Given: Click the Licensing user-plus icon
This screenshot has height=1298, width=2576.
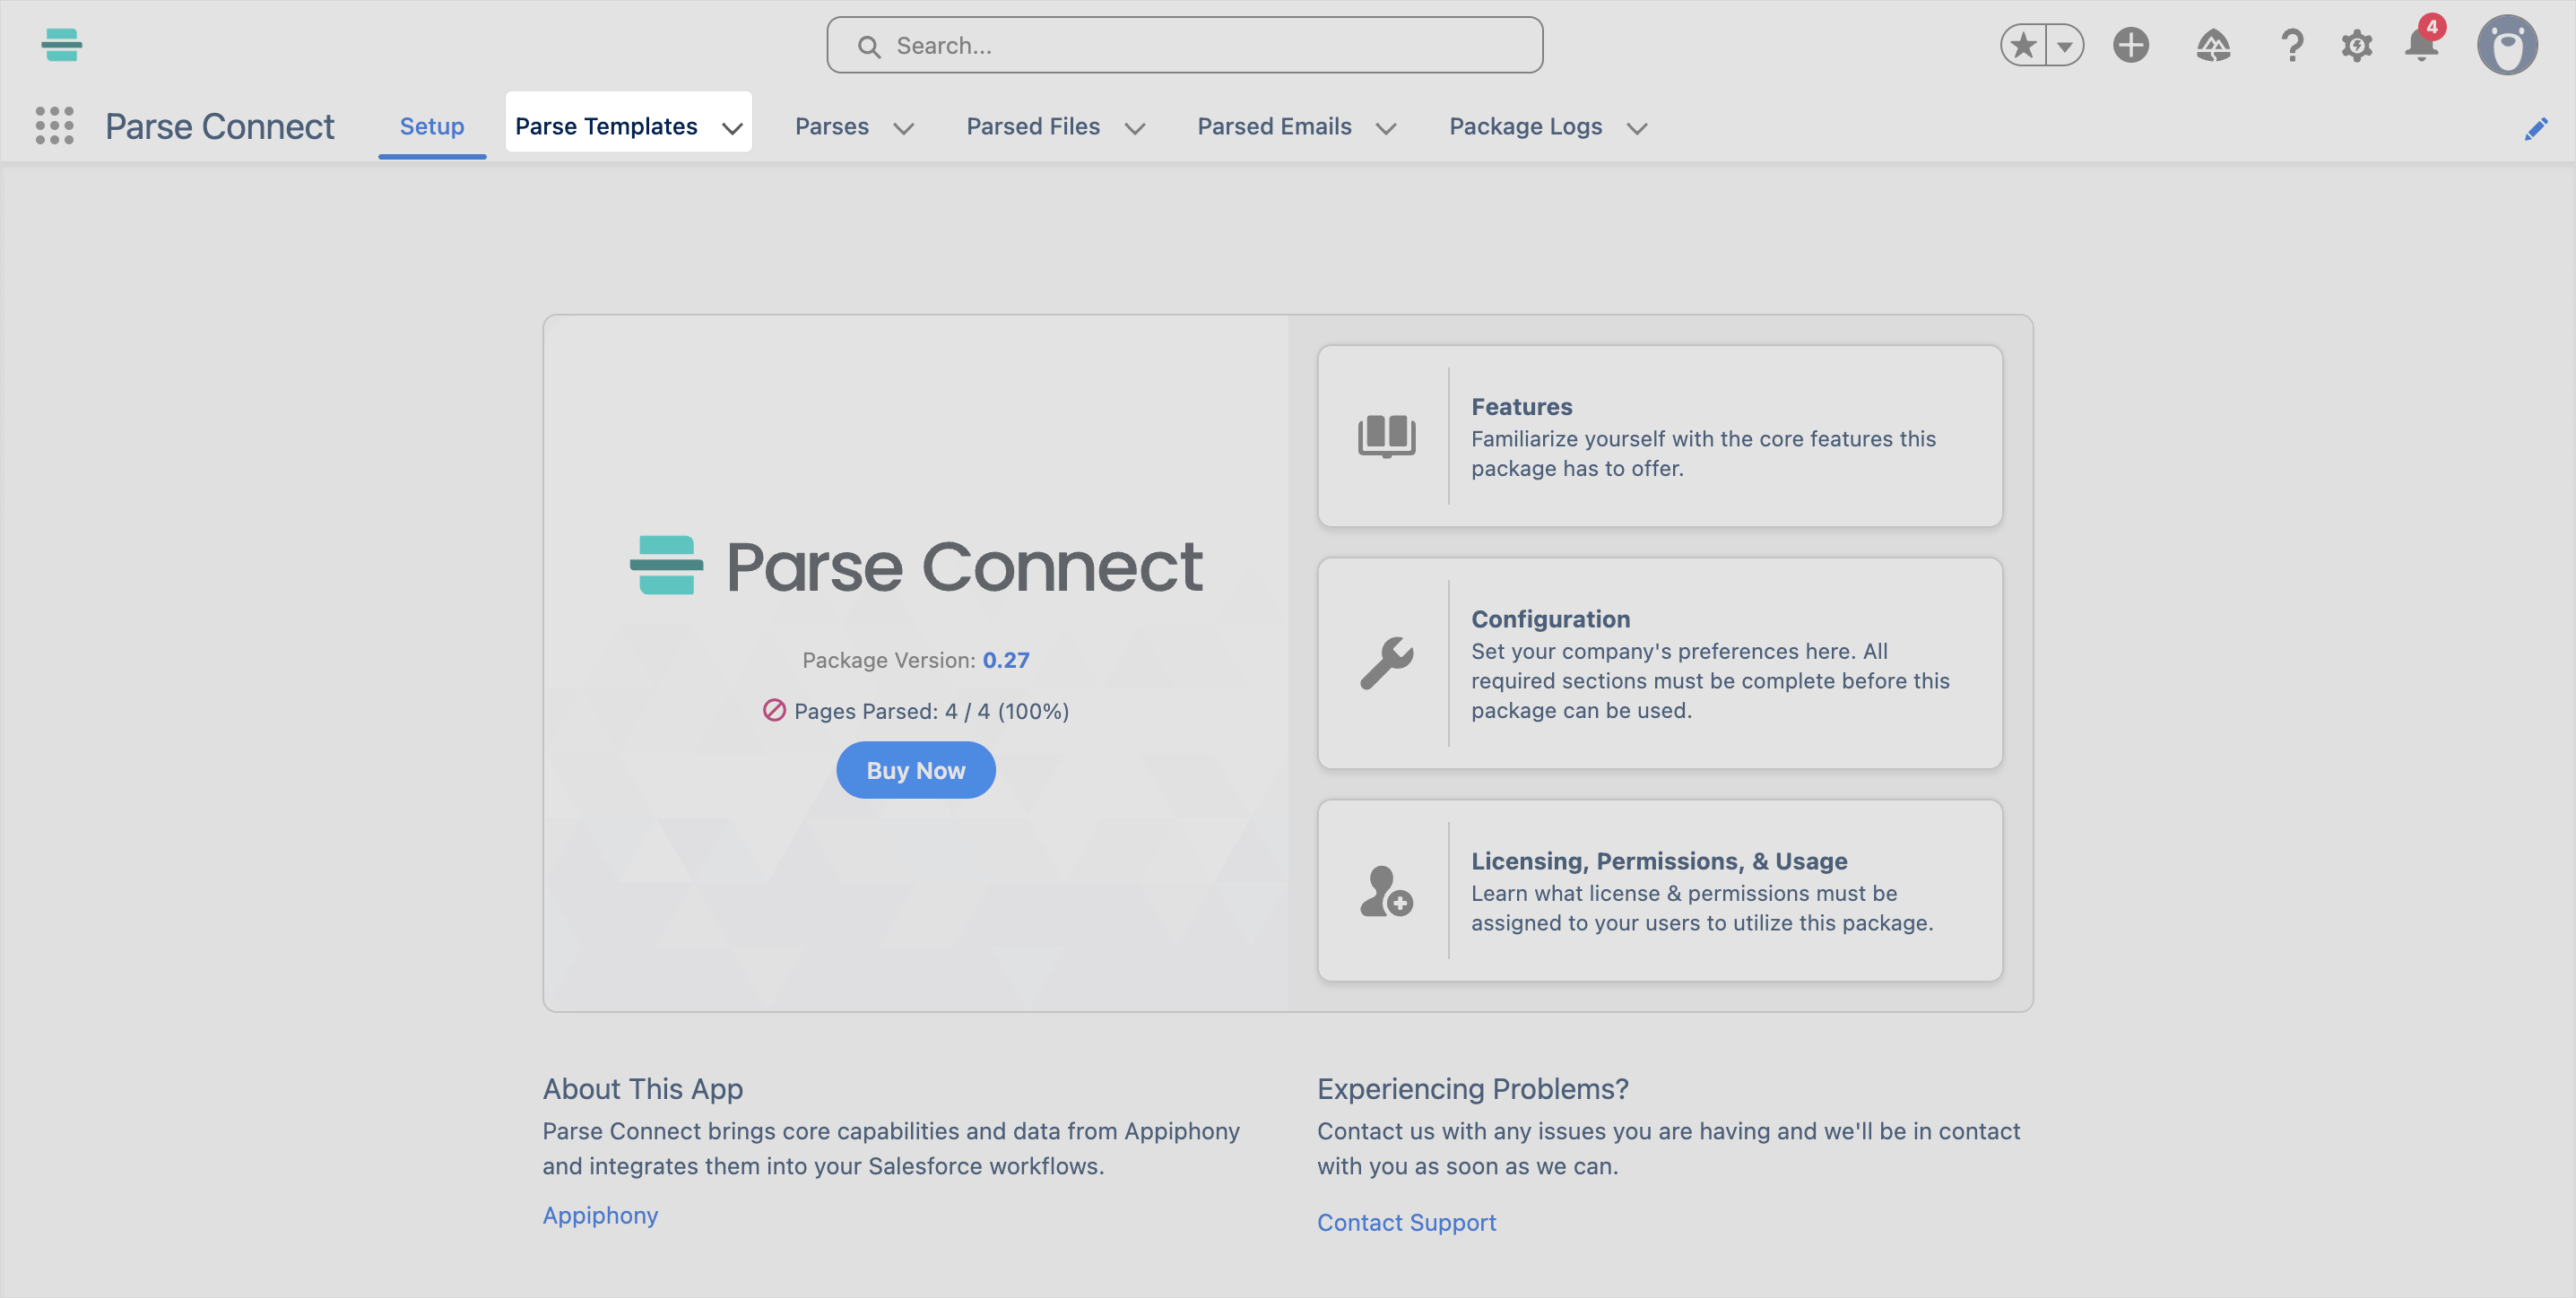Looking at the screenshot, I should point(1386,890).
